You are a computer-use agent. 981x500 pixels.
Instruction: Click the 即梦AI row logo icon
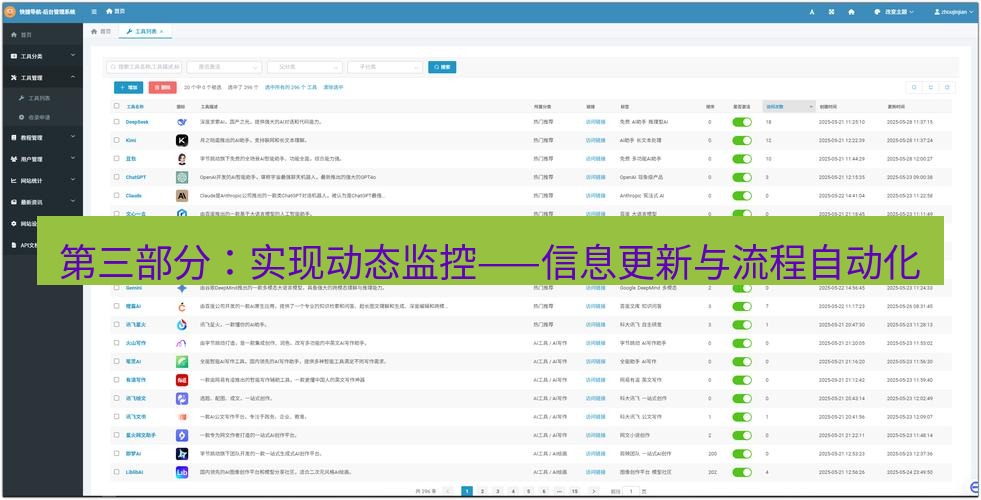point(181,454)
